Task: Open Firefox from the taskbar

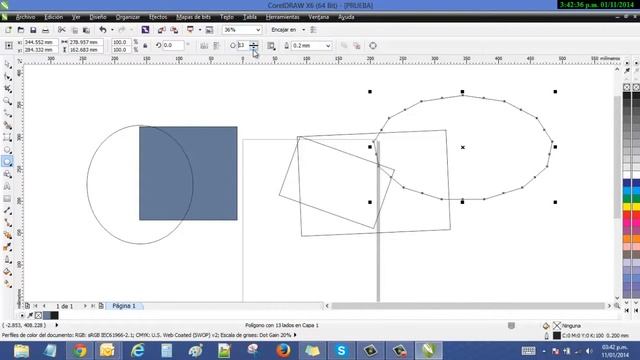Action: pos(283,351)
